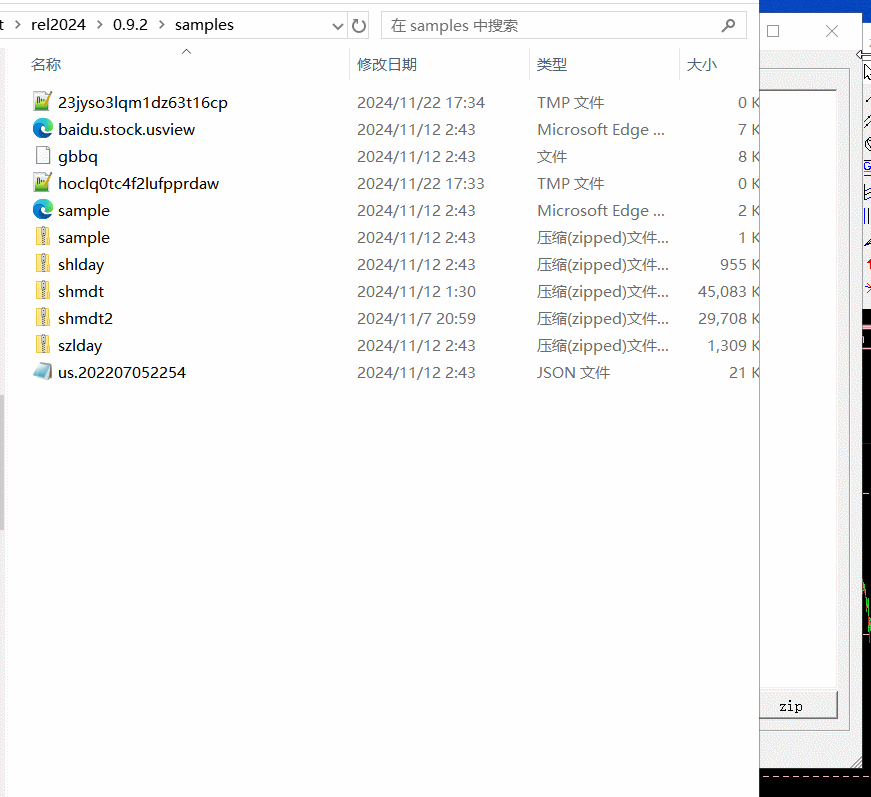Screen dimensions: 871x797
Task: Go to the 0.9.2 folder breadcrumb
Action: tap(130, 25)
